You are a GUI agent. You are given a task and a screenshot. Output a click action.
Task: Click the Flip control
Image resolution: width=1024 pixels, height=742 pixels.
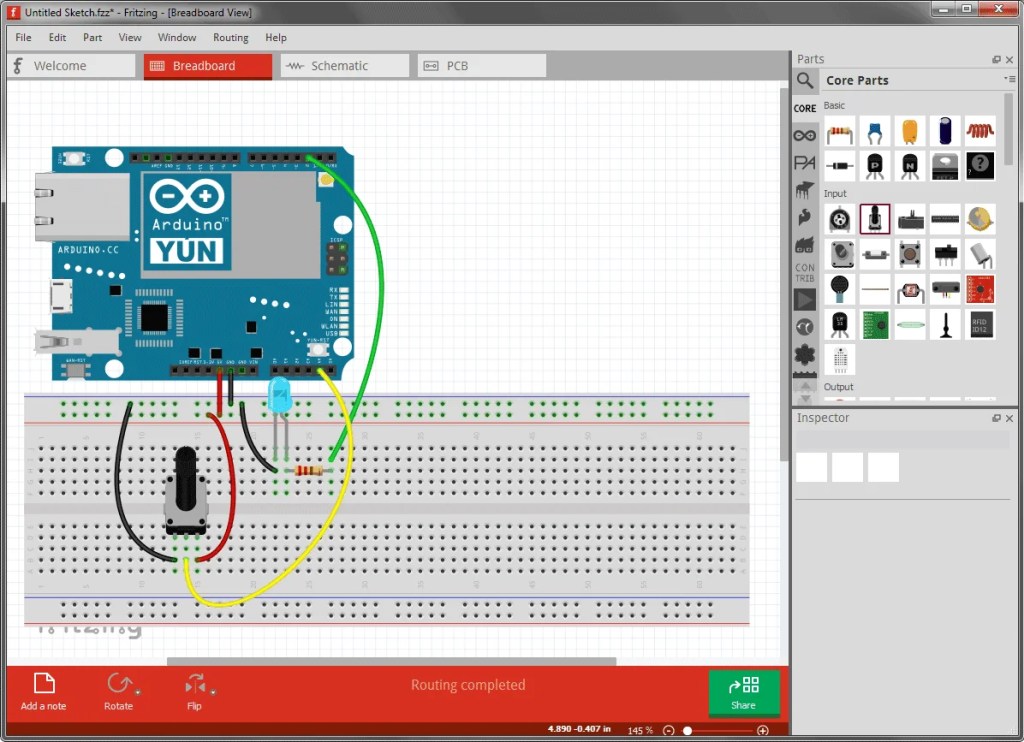195,690
